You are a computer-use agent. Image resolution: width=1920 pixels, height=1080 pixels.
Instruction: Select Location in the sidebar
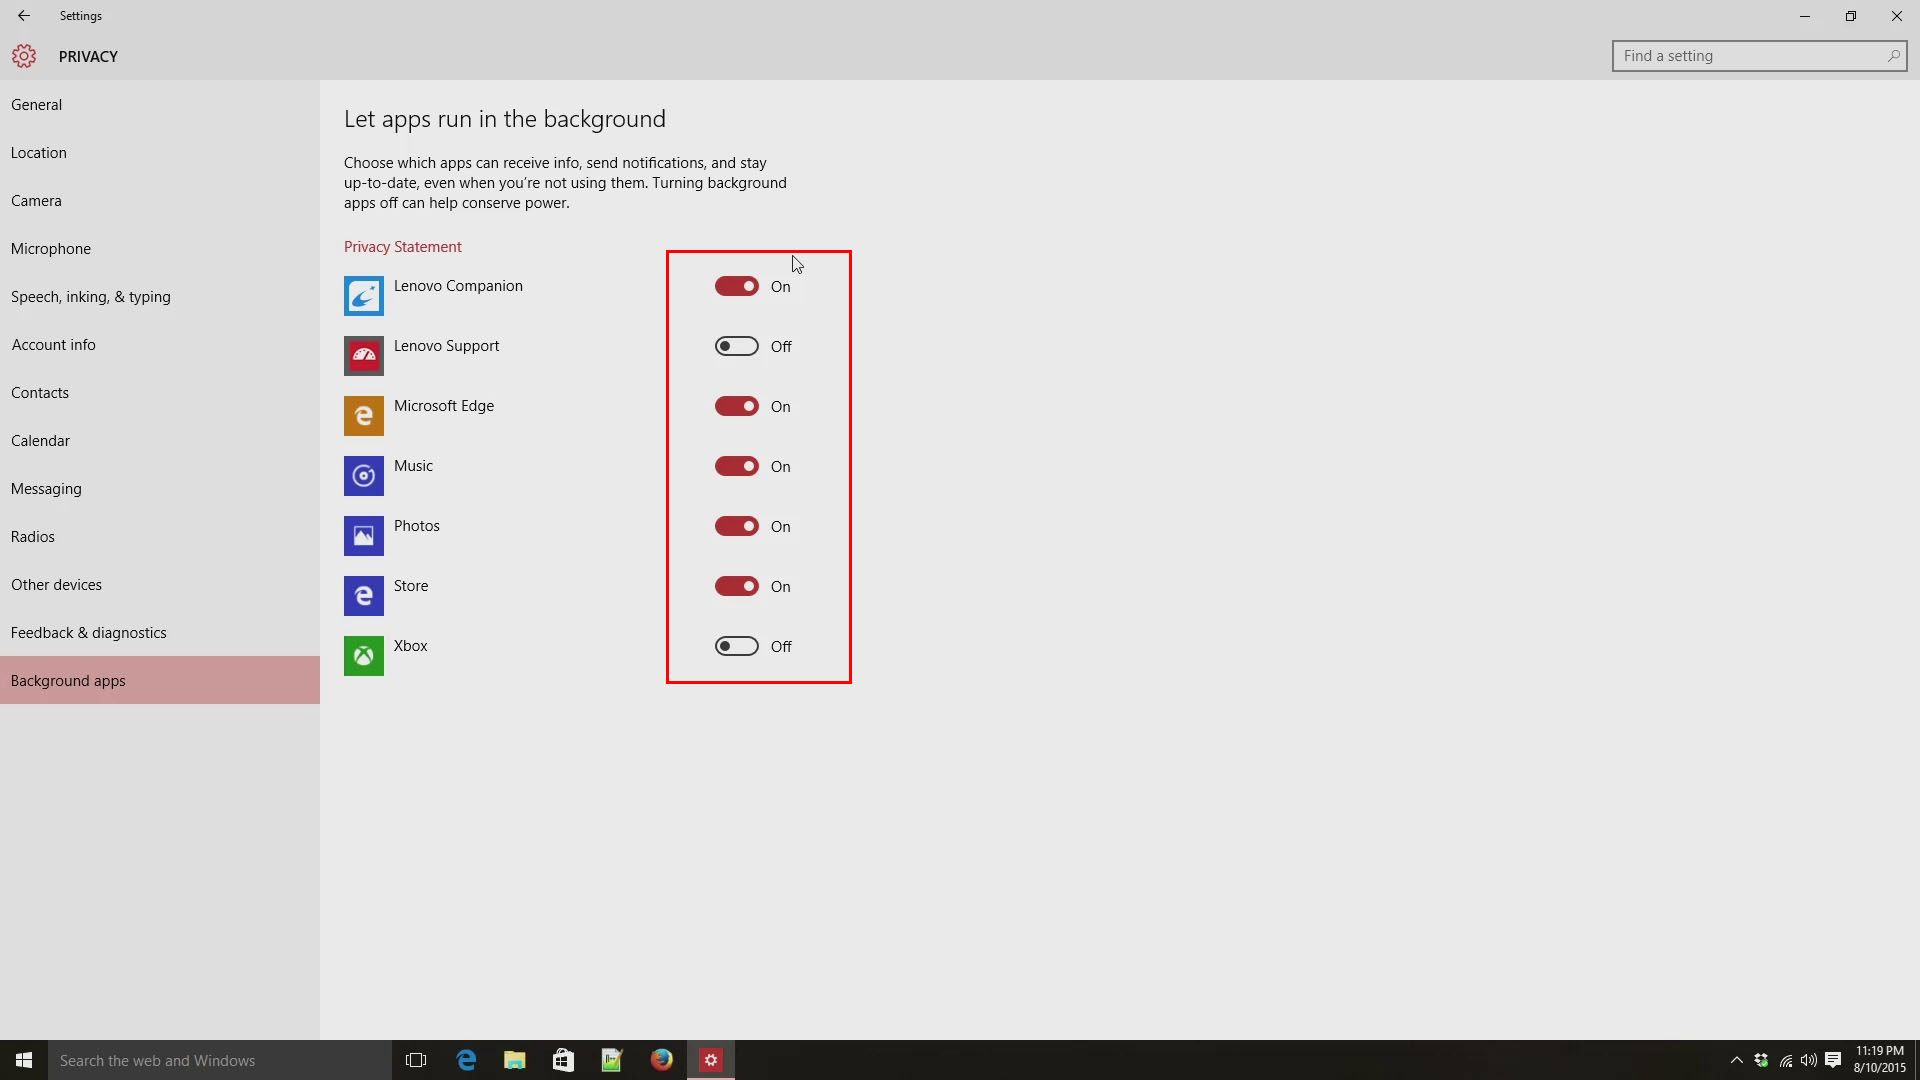click(x=160, y=153)
